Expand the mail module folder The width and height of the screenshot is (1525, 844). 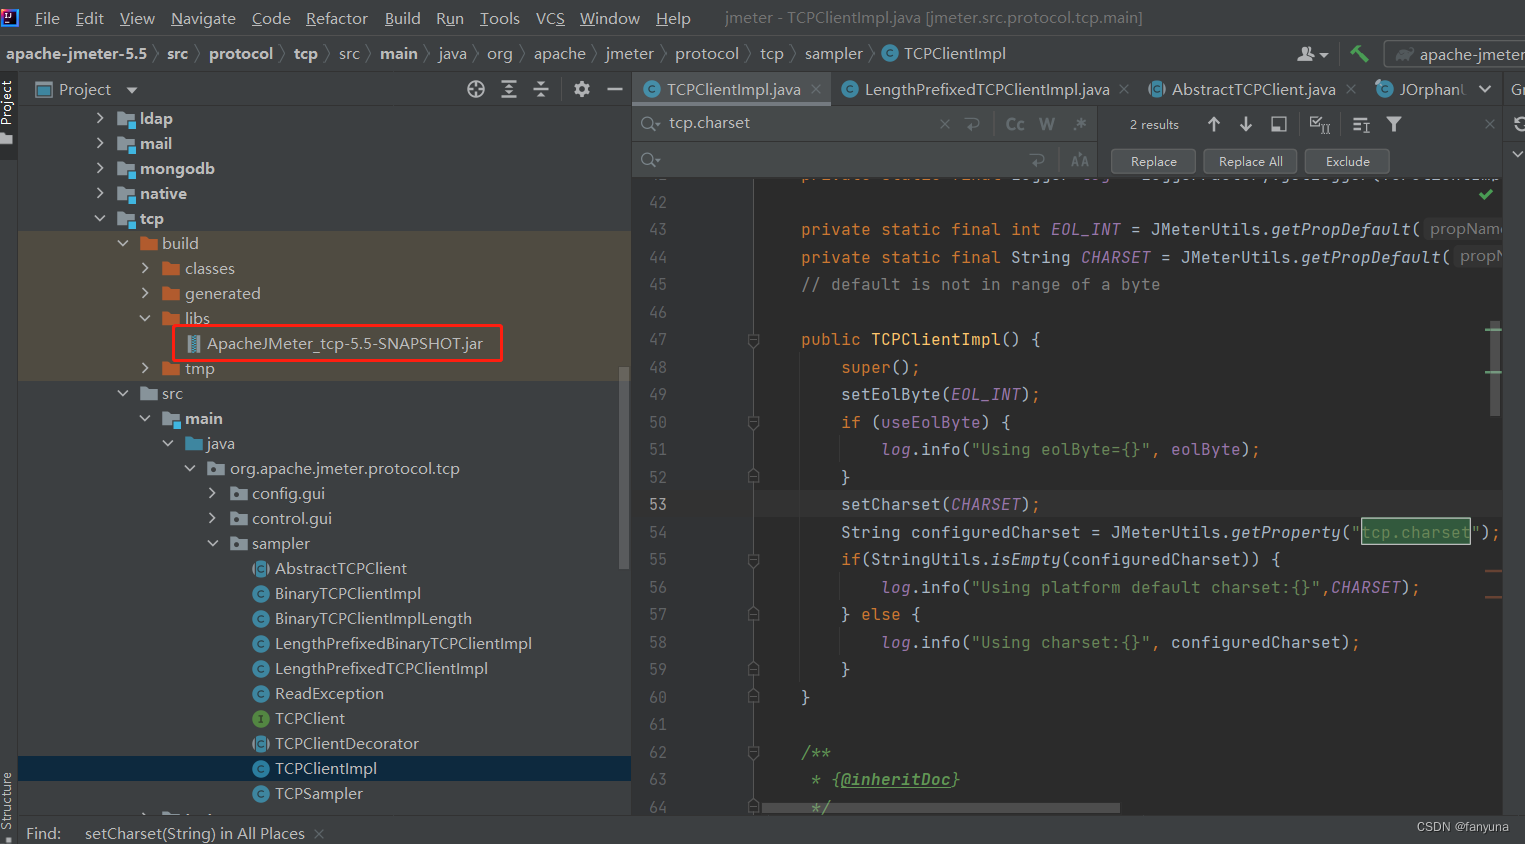click(100, 143)
